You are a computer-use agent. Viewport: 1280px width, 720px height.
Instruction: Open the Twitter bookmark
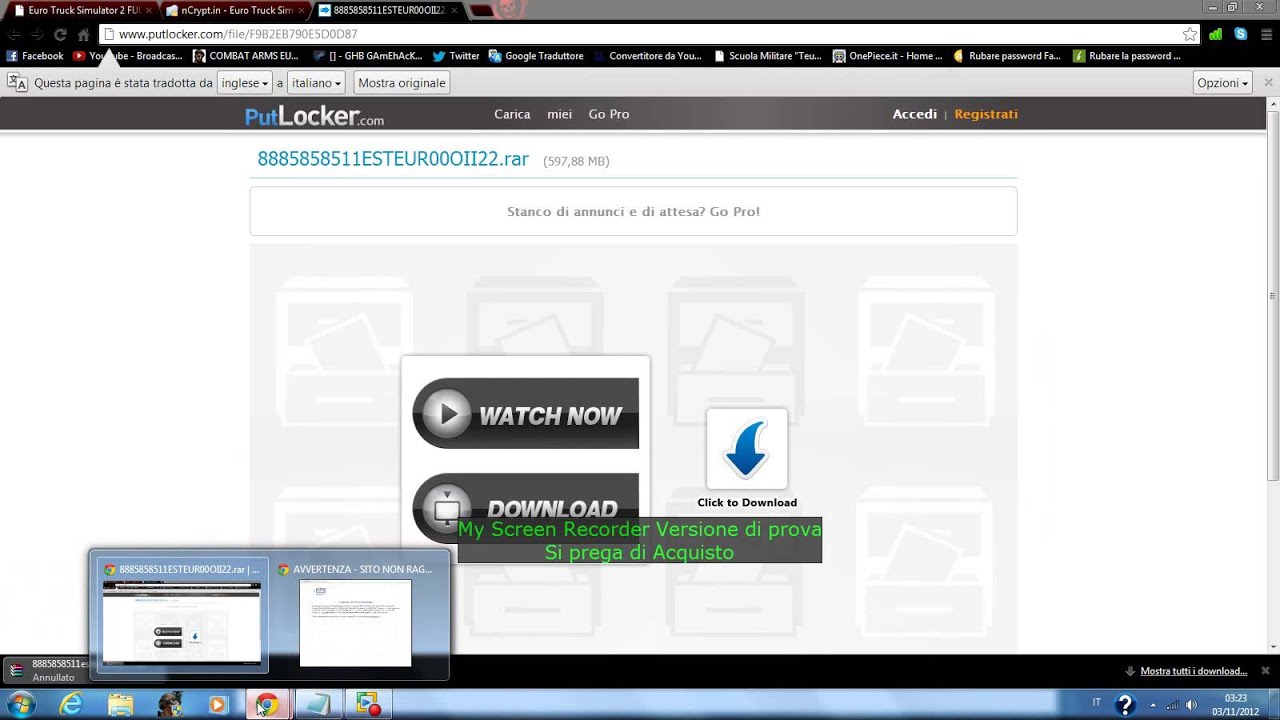click(456, 56)
